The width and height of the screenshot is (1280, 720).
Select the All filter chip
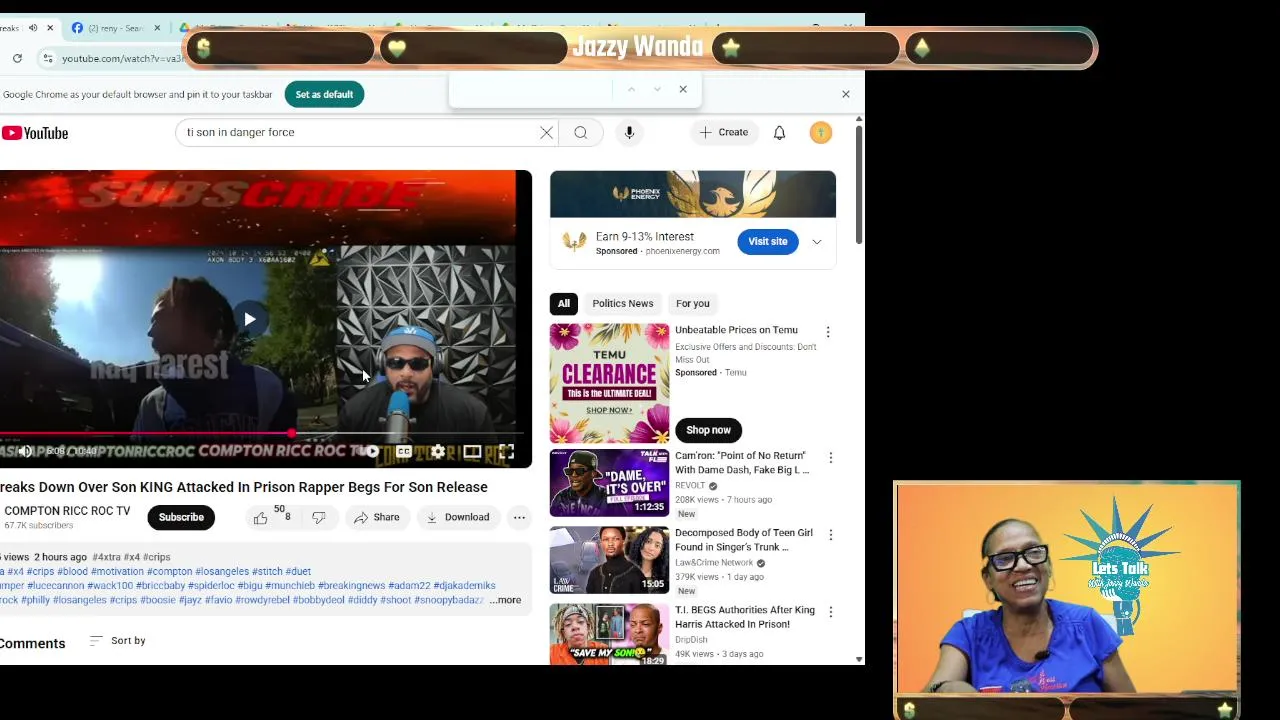pos(563,303)
